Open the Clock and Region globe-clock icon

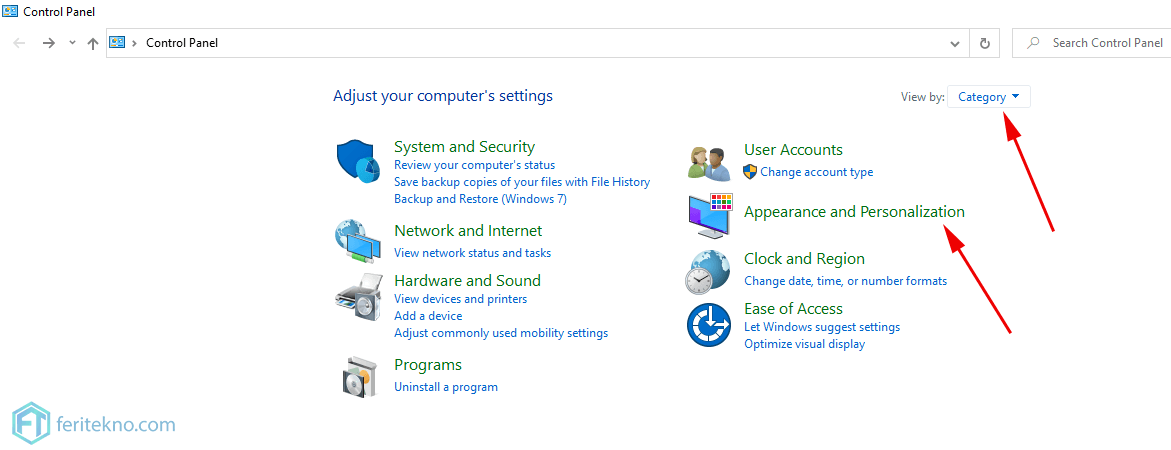pyautogui.click(x=708, y=272)
